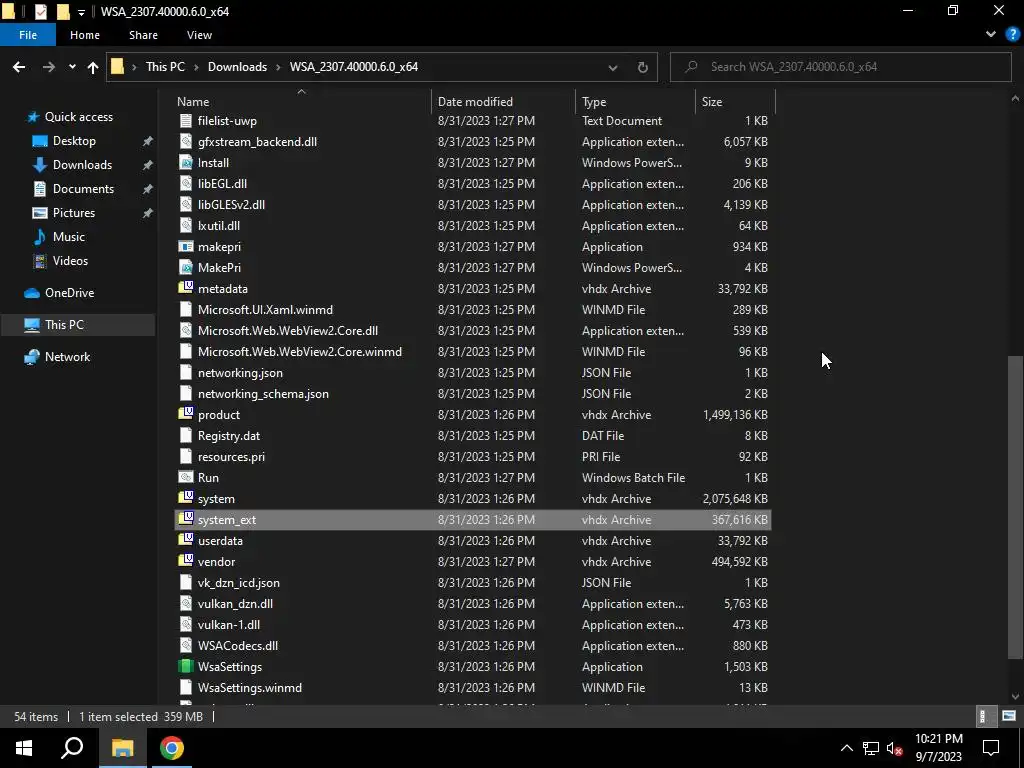Select the filelist-uwp text document icon
The image size is (1024, 768).
[186, 121]
